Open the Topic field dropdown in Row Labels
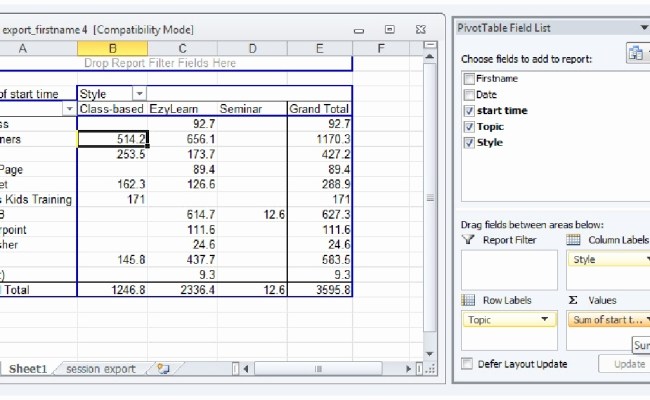Image resolution: width=650 pixels, height=400 pixels. (545, 320)
